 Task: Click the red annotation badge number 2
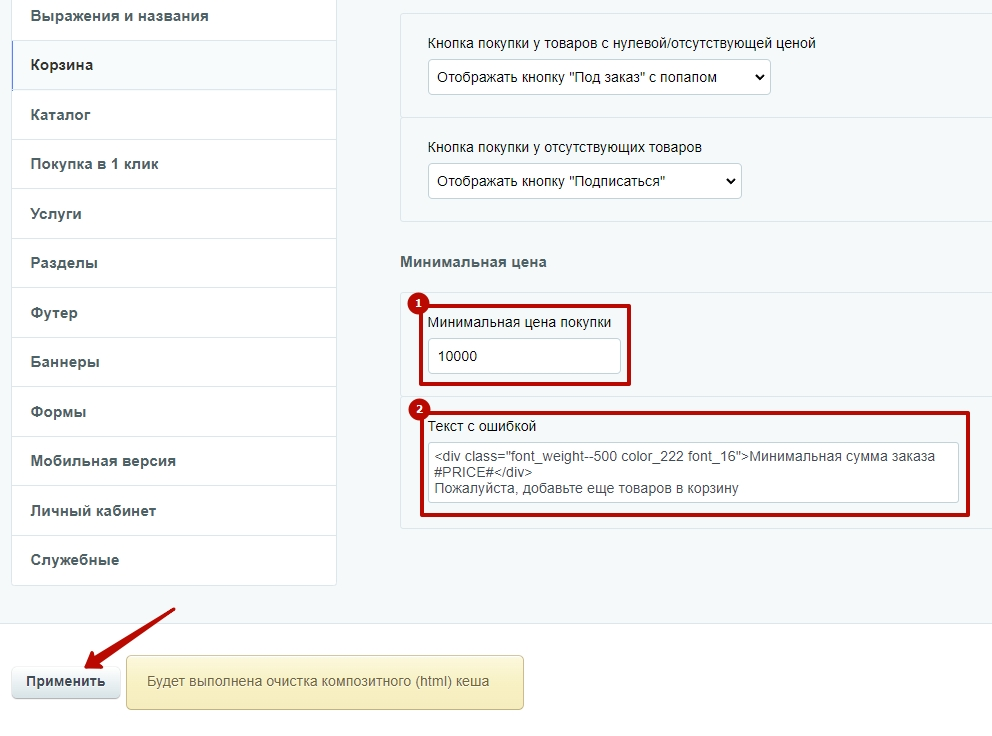[x=419, y=409]
